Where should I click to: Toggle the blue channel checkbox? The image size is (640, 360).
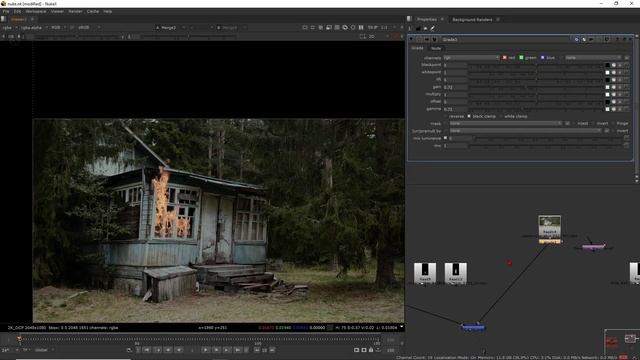pos(542,58)
